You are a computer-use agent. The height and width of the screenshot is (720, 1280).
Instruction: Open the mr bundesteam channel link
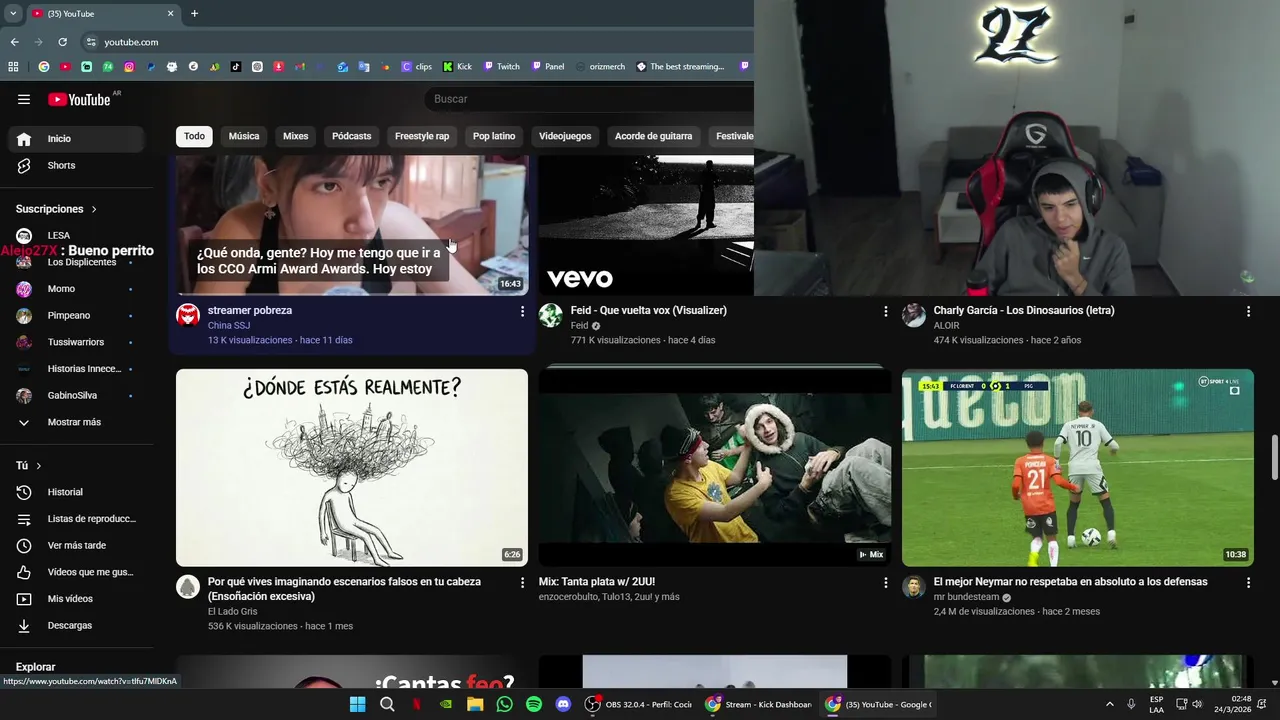point(967,597)
